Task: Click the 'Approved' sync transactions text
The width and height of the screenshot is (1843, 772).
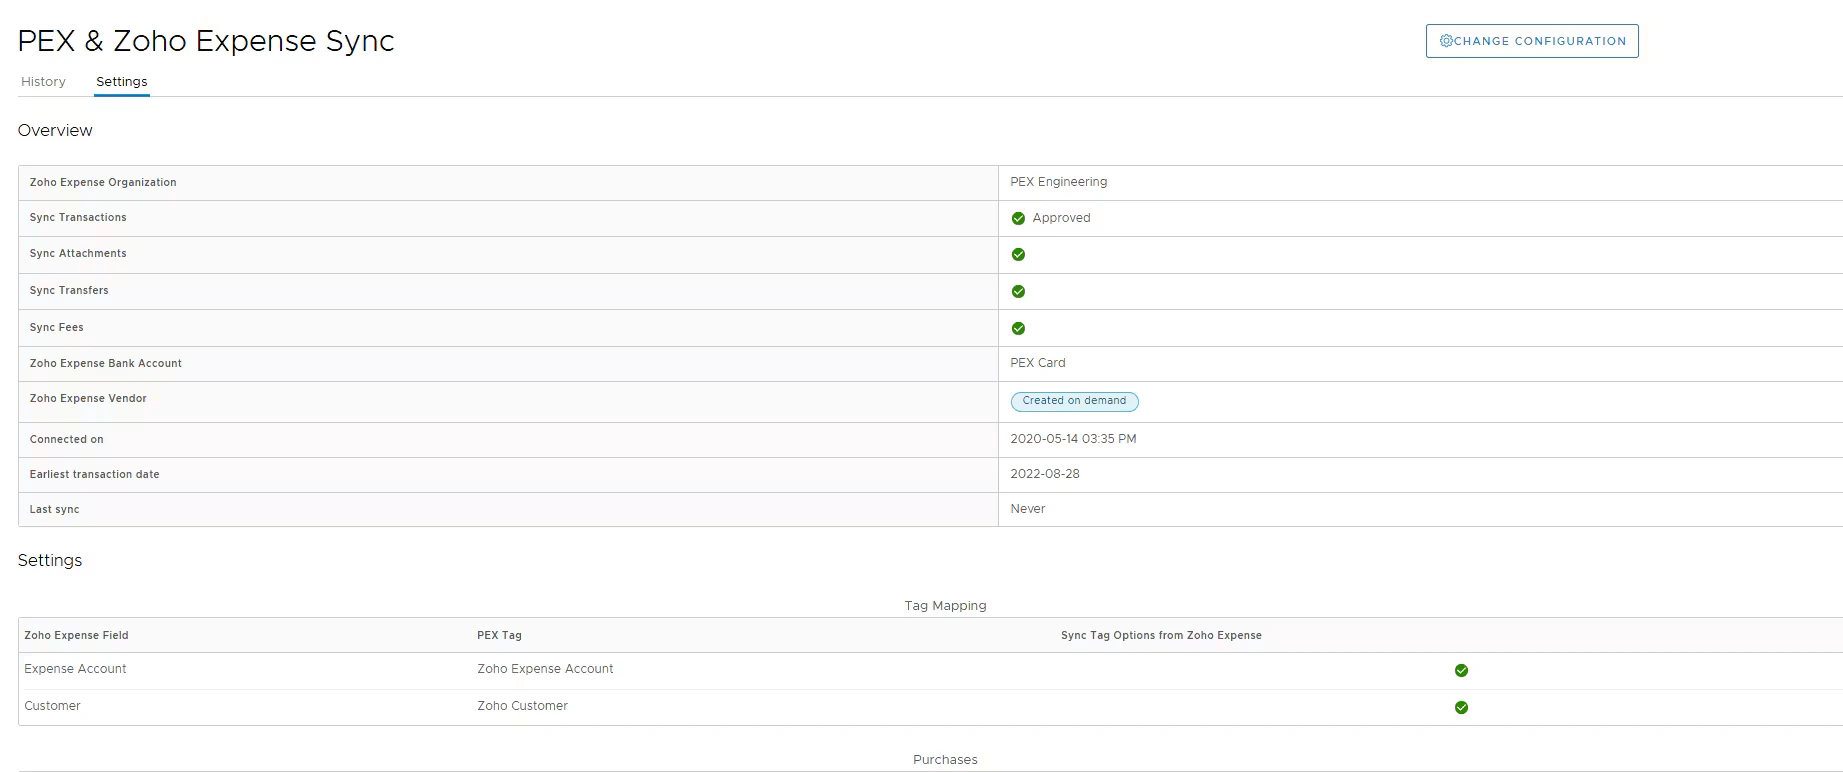Action: tap(1061, 218)
